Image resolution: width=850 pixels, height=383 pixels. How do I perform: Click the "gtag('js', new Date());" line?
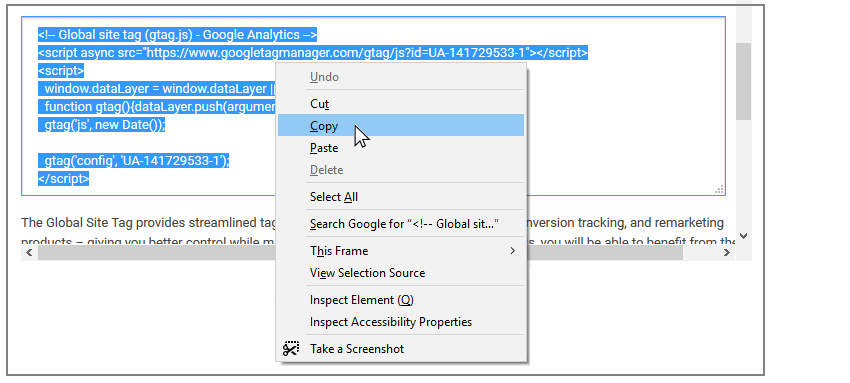point(101,125)
